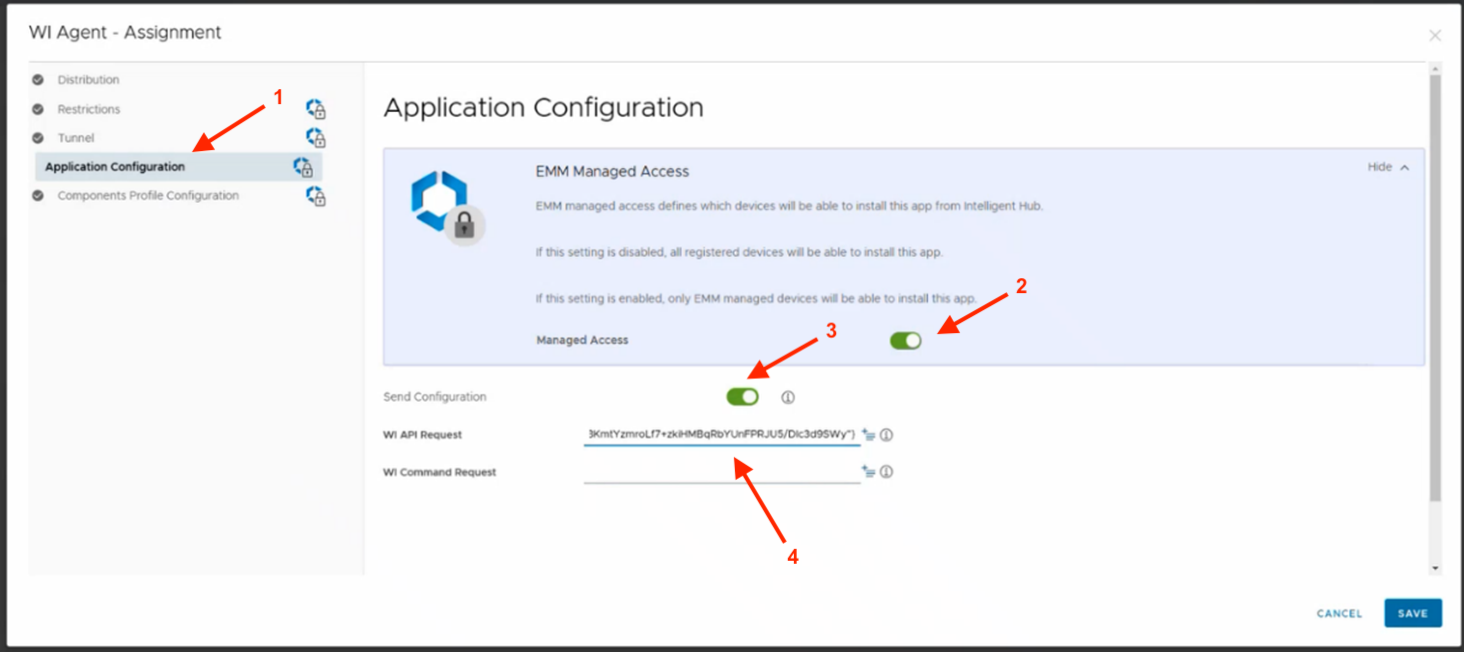Click the lock icon beside Restrictions

(316, 109)
